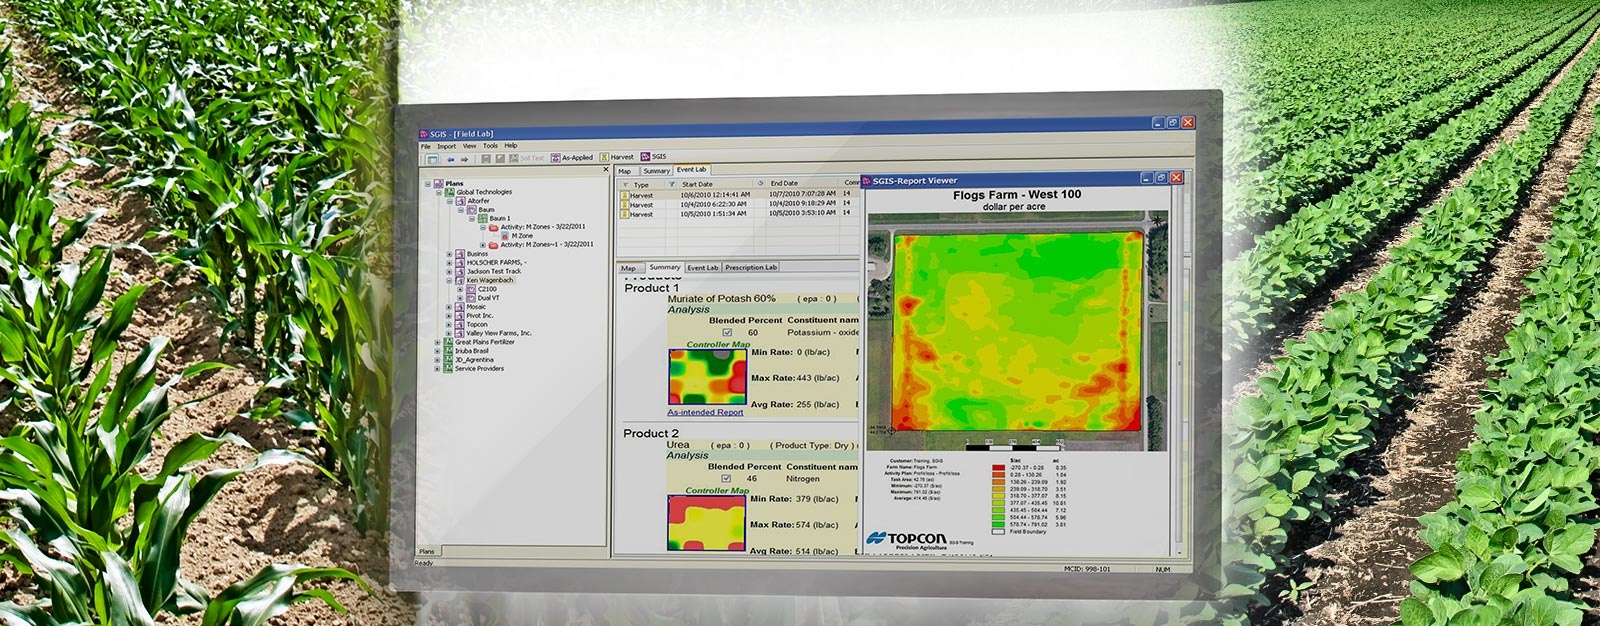Screen dimensions: 1600x626
Task: Click the Urea controller map thumbnail
Action: 706,522
